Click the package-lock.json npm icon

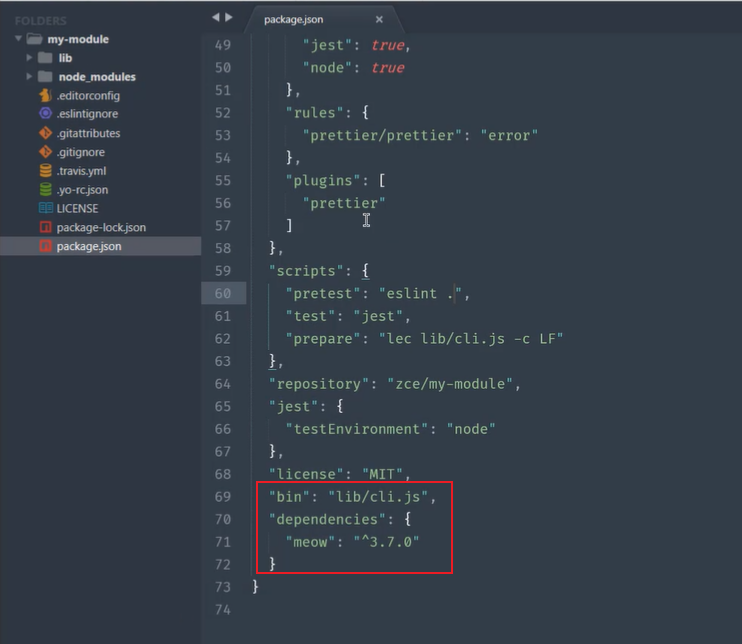click(45, 227)
